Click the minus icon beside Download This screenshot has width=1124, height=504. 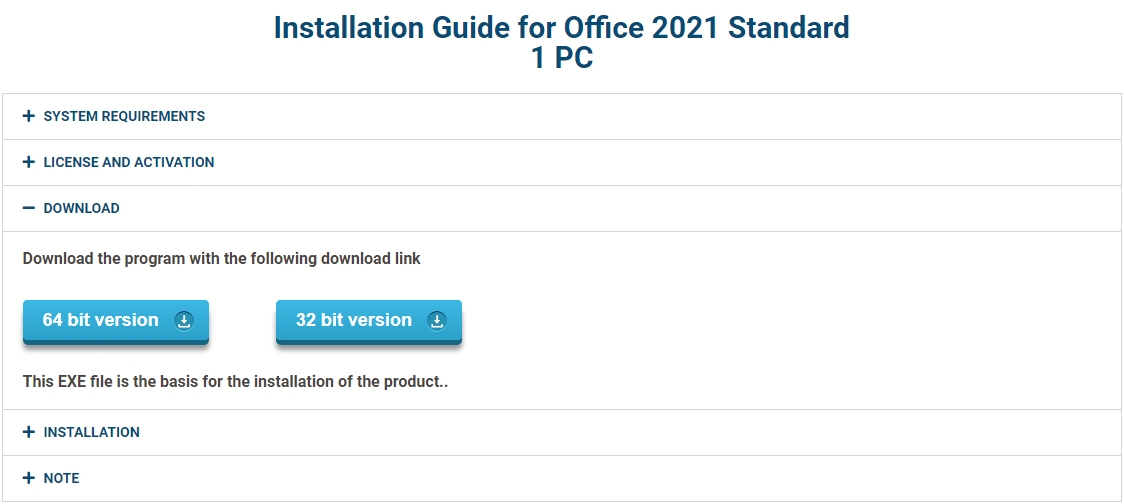pos(29,208)
